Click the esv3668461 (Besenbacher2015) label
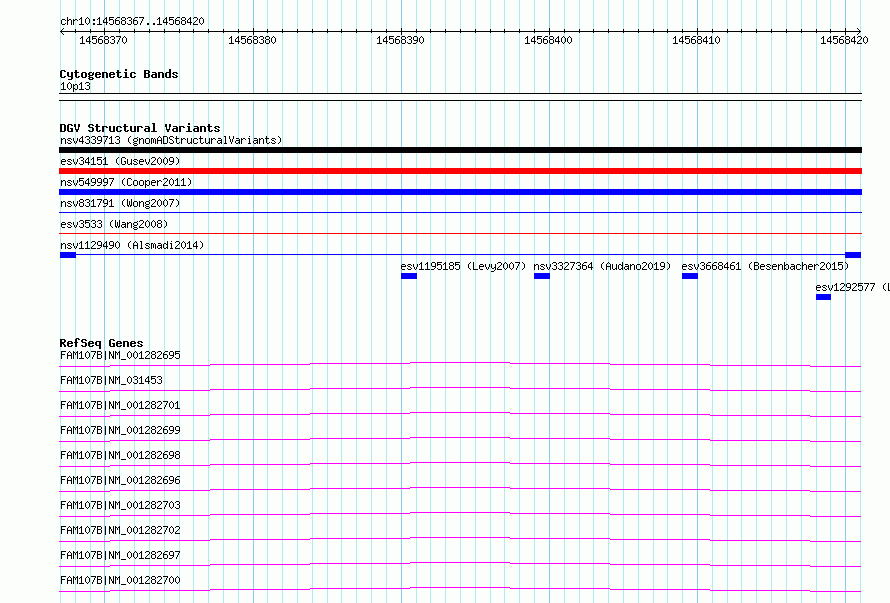The width and height of the screenshot is (890, 603). coord(765,266)
